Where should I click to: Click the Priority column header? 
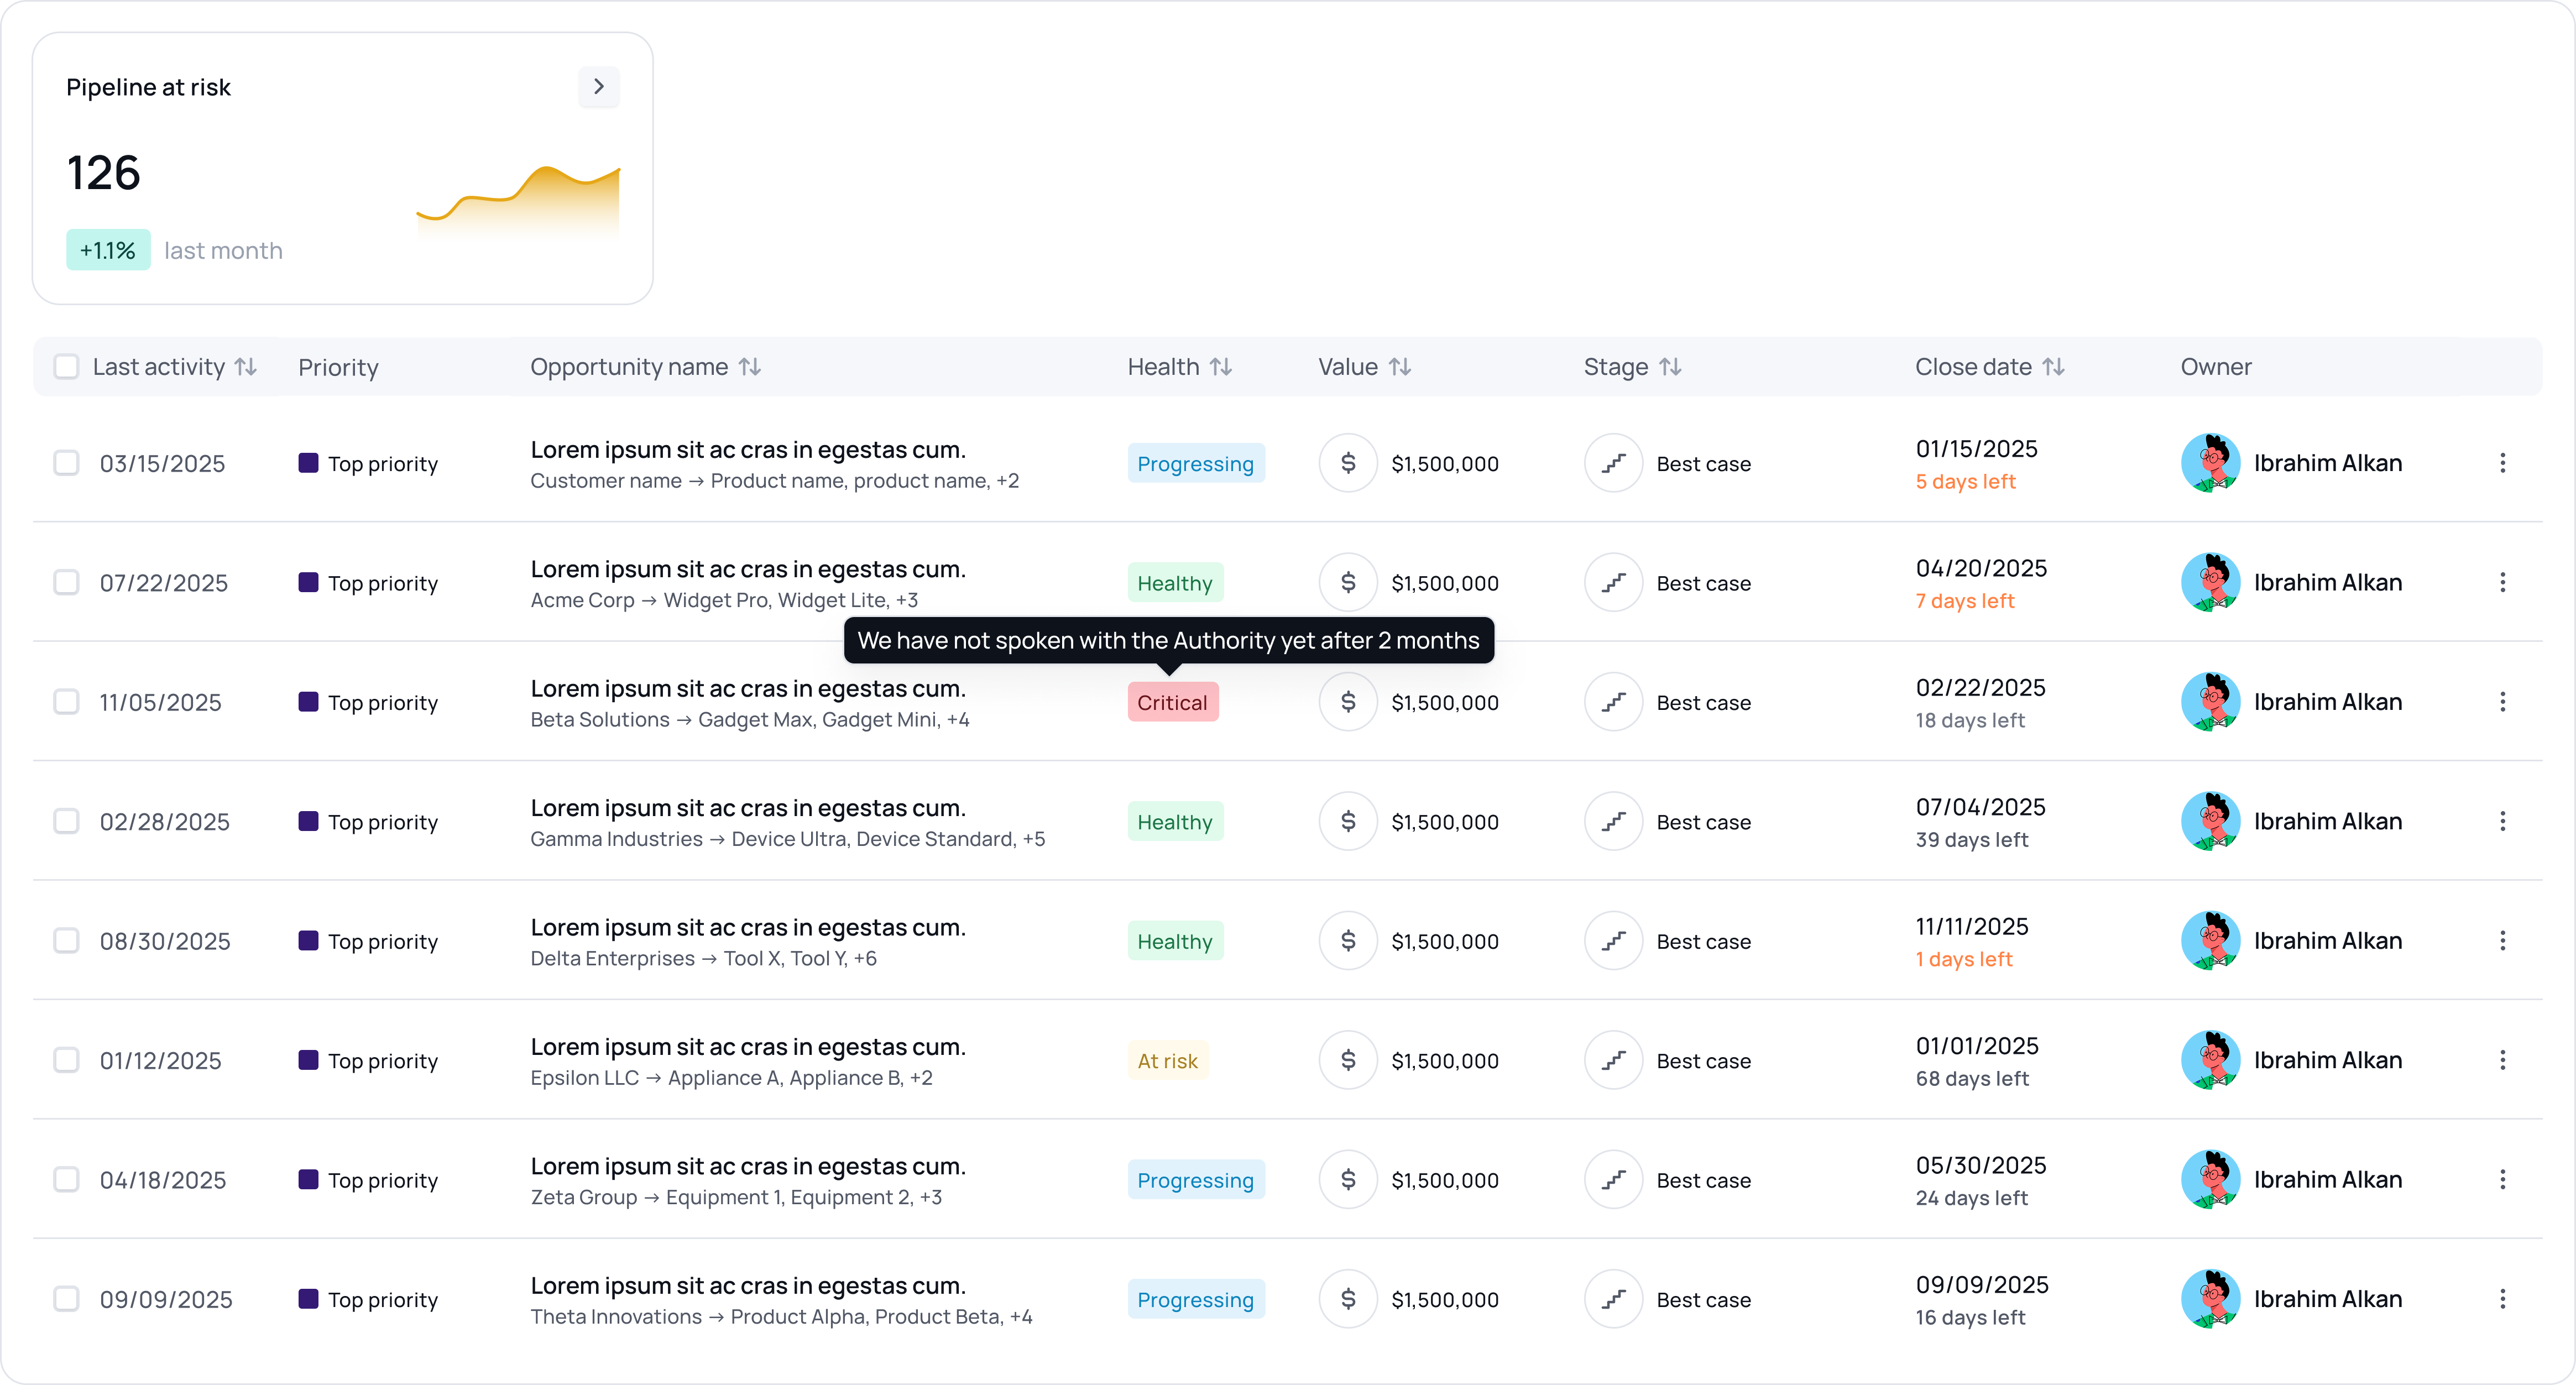(338, 367)
